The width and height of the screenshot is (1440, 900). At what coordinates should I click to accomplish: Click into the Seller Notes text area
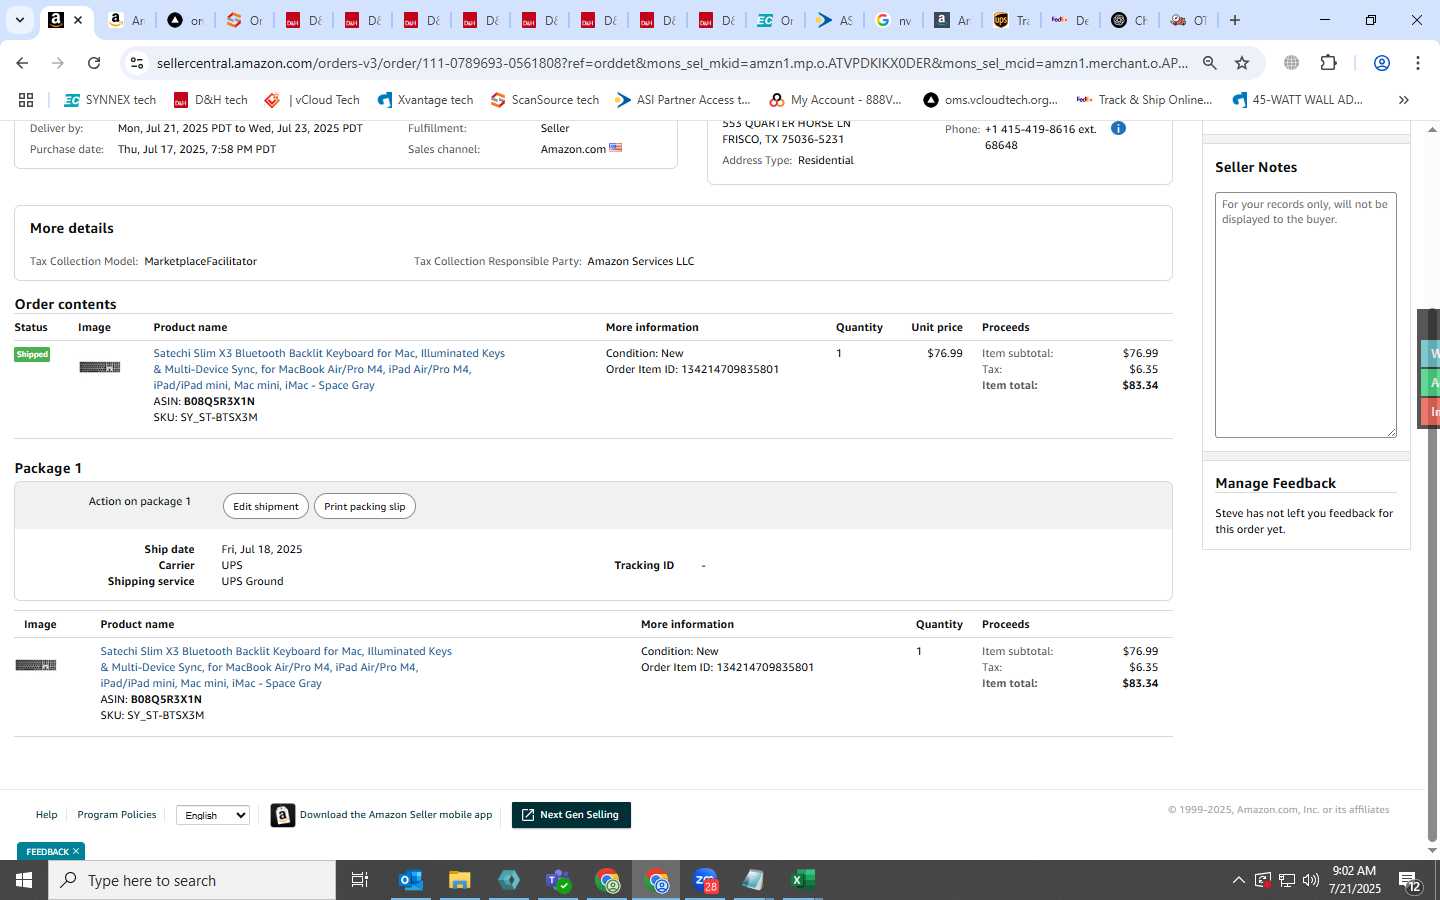[1306, 315]
